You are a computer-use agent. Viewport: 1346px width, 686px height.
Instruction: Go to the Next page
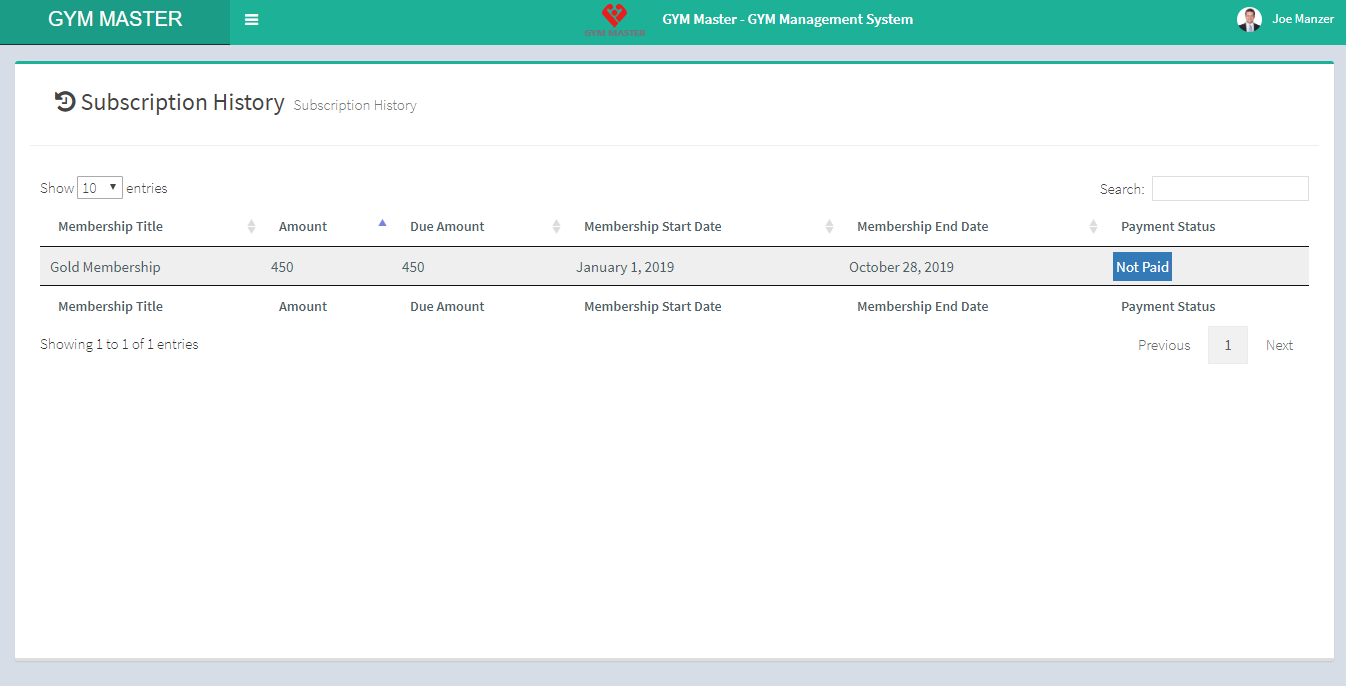pos(1279,345)
